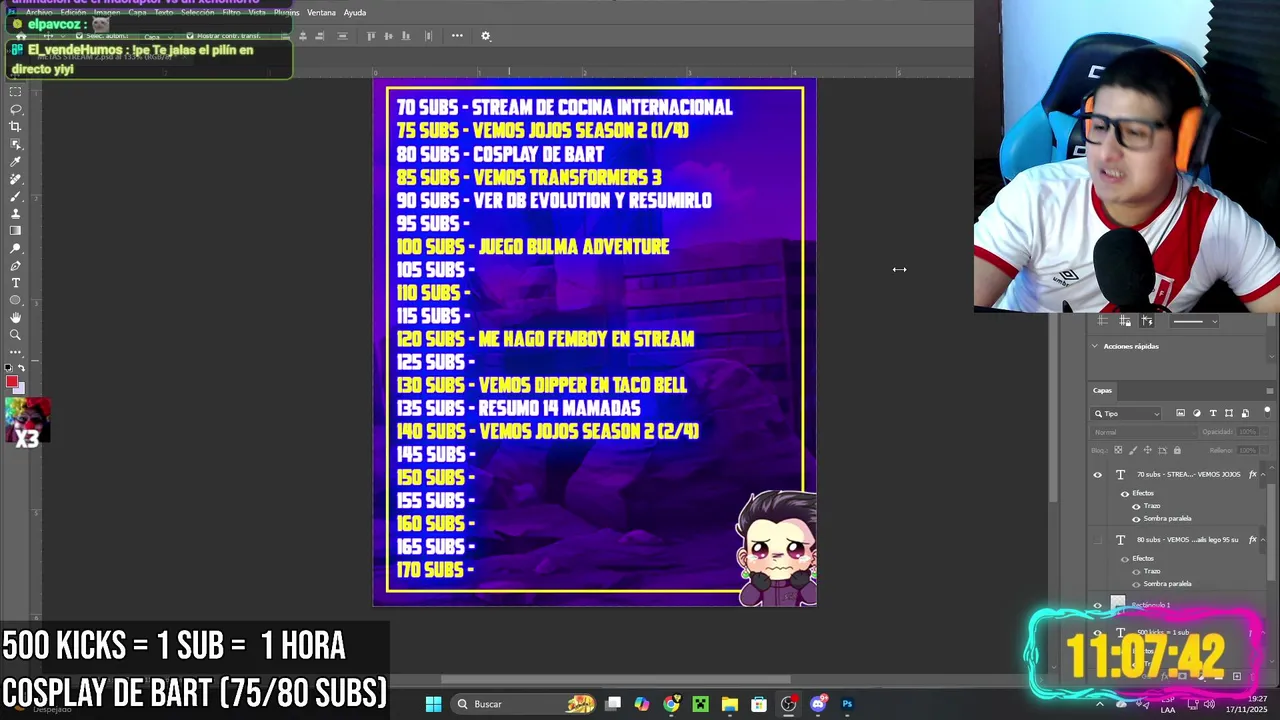Screen dimensions: 1280x720
Task: Filter layers by shape layers icon
Action: click(x=1229, y=413)
